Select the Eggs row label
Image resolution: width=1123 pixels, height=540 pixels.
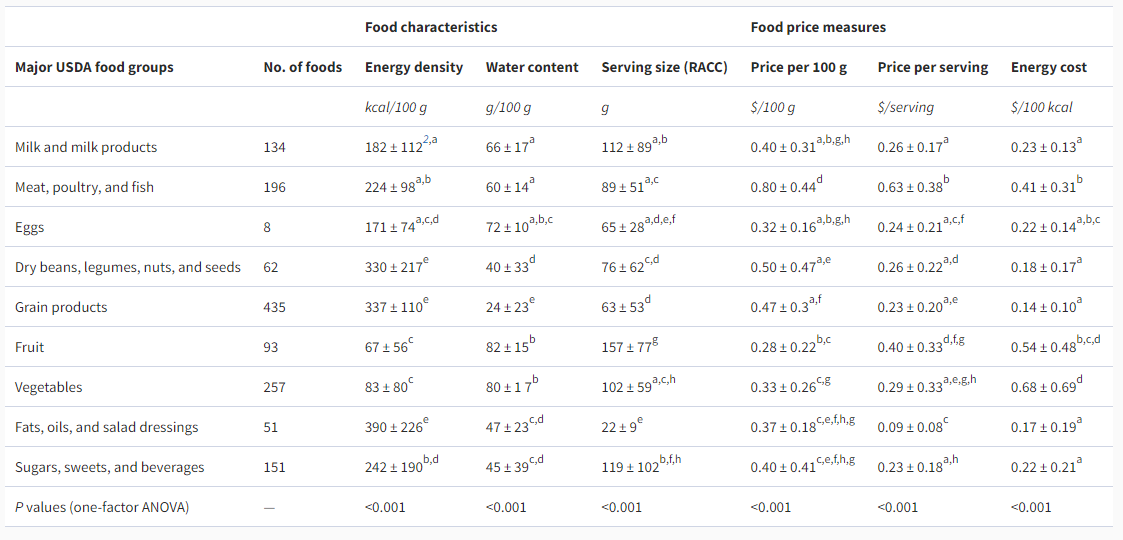pos(27,227)
